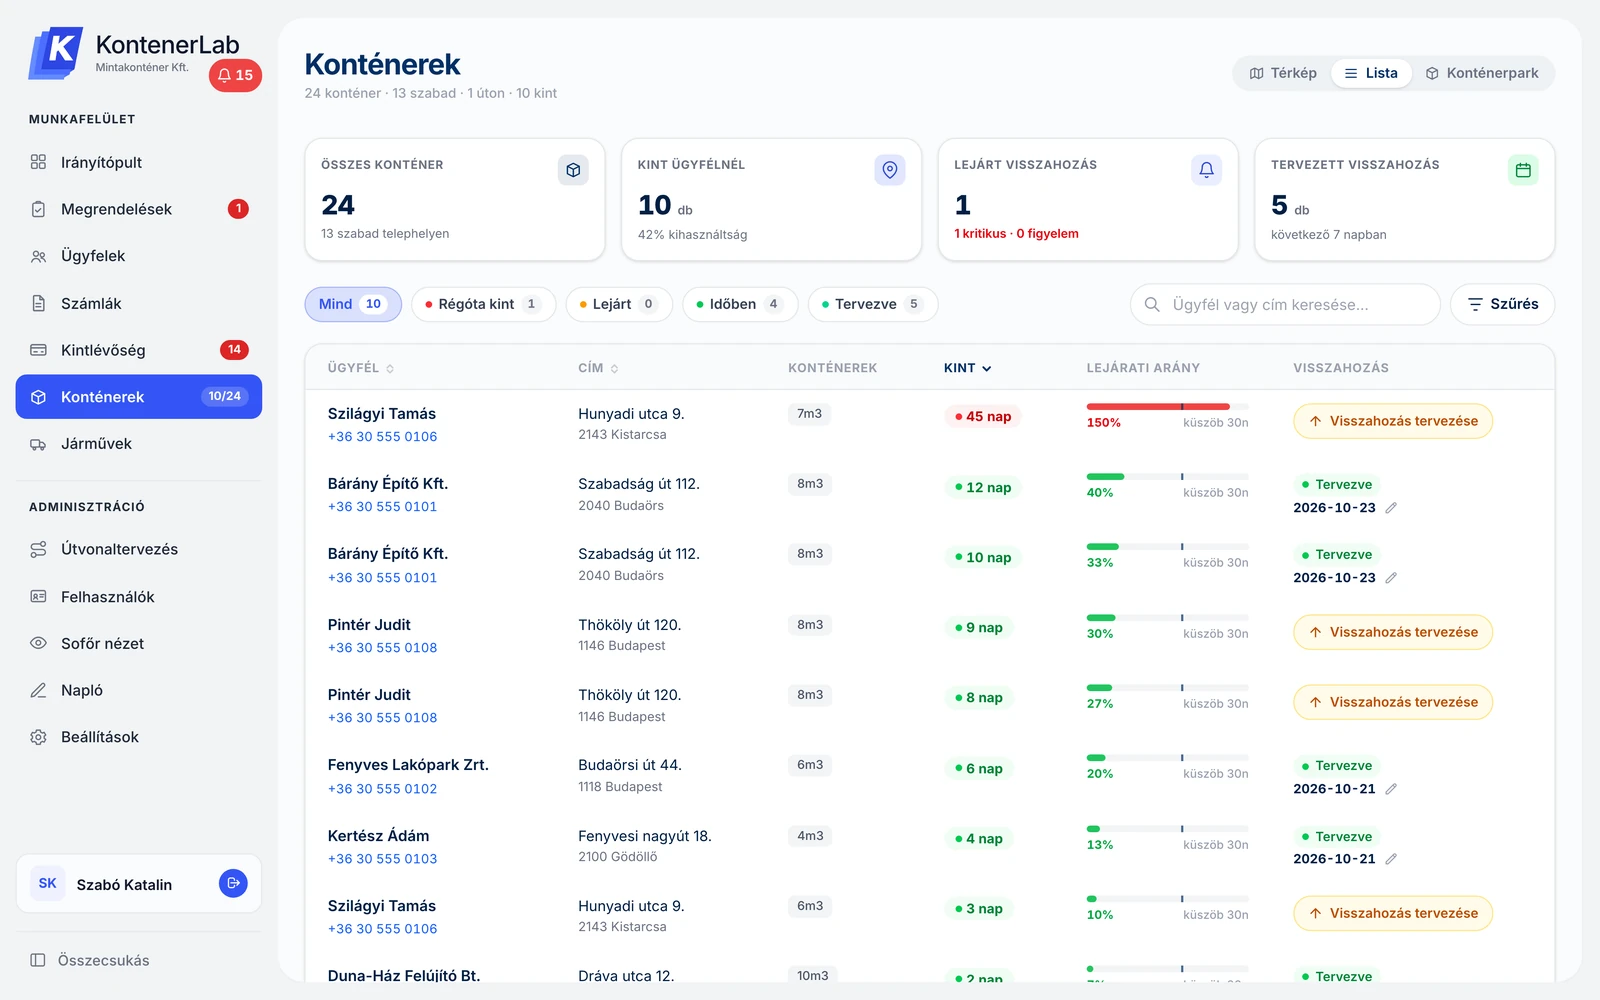The image size is (1600, 1000).
Task: Click the map pin icon in Kint ügyfélnél card
Action: (x=890, y=170)
